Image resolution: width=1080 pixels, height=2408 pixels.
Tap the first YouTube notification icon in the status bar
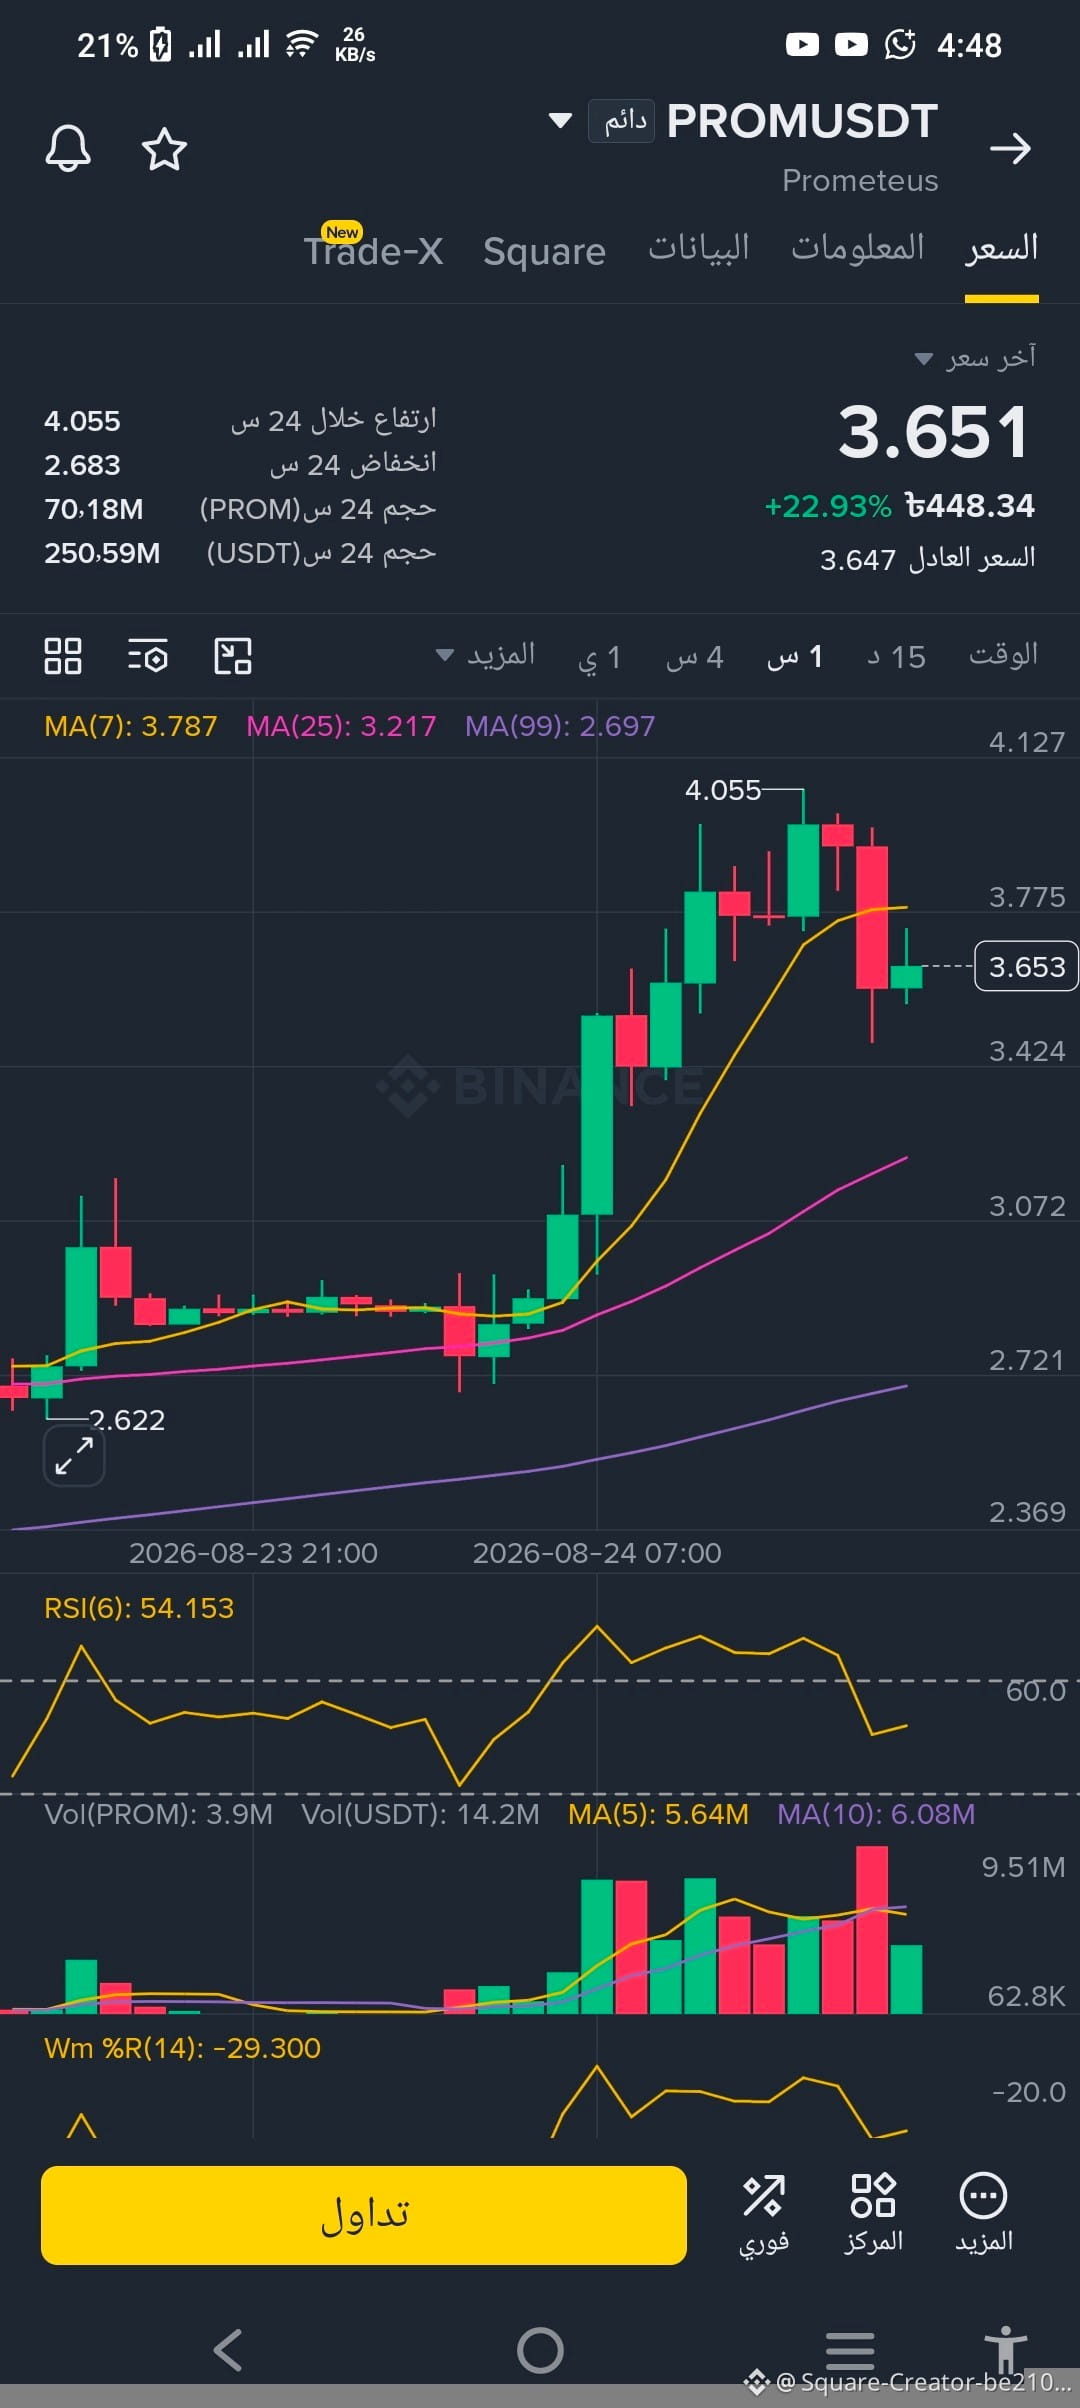pyautogui.click(x=802, y=45)
